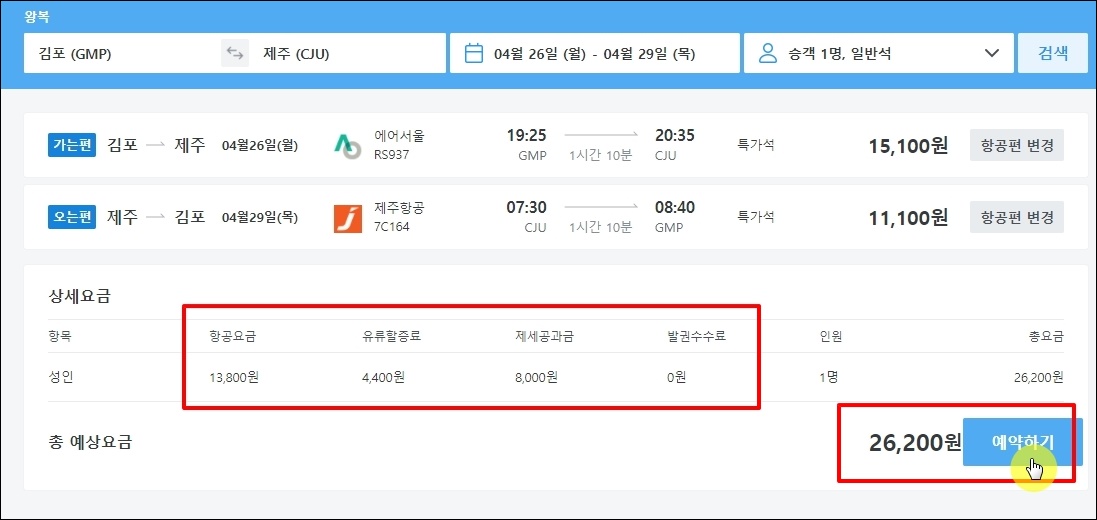Image resolution: width=1097 pixels, height=520 pixels.
Task: Click the 11,100원 return fare
Action: tap(908, 218)
